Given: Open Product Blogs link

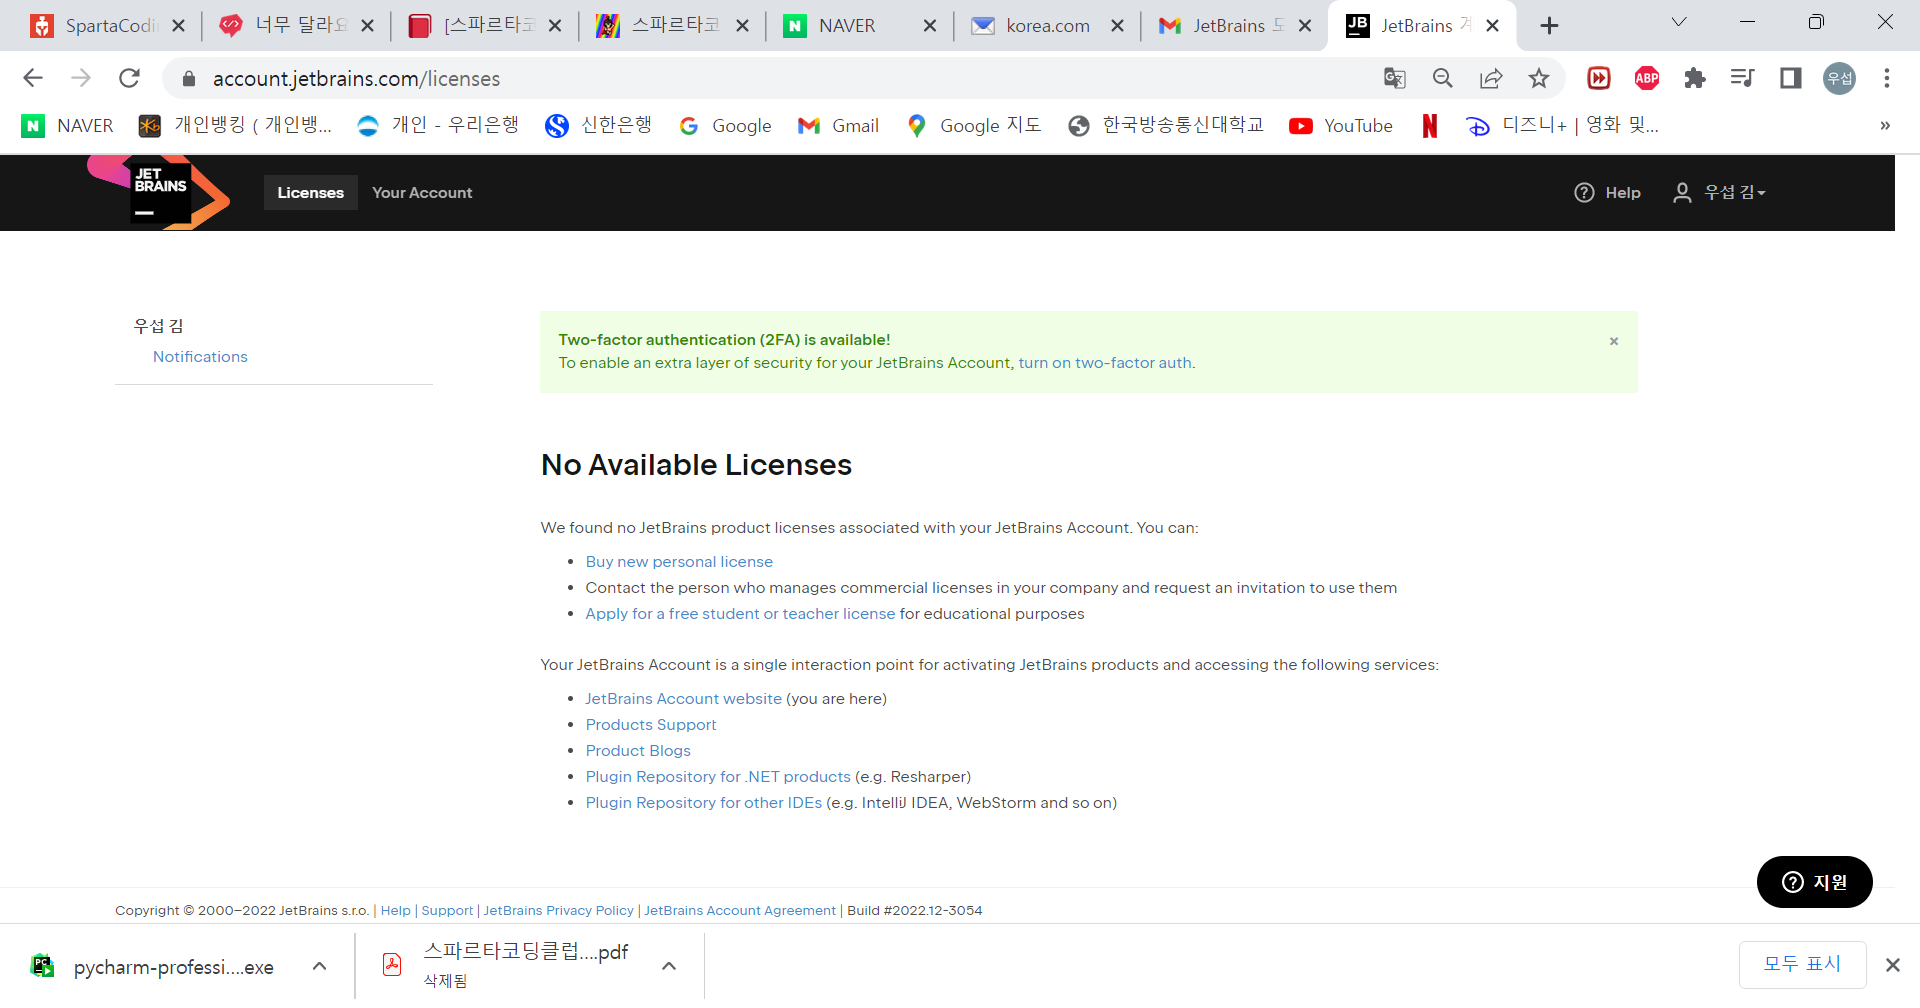Looking at the screenshot, I should pos(638,751).
